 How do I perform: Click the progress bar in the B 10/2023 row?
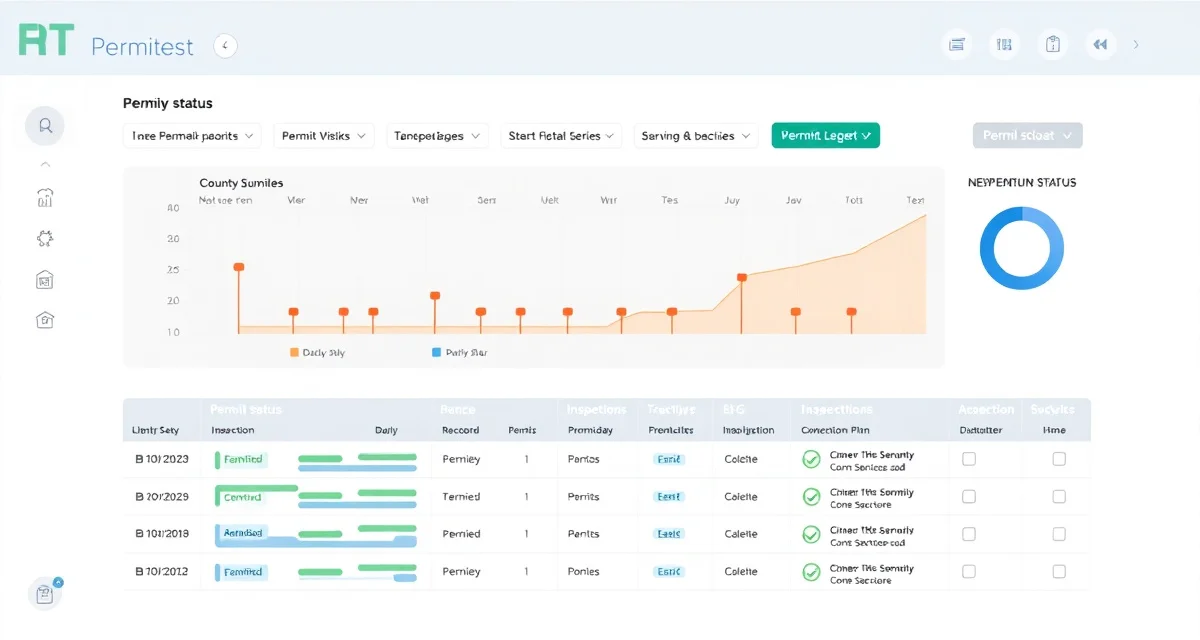pos(357,461)
